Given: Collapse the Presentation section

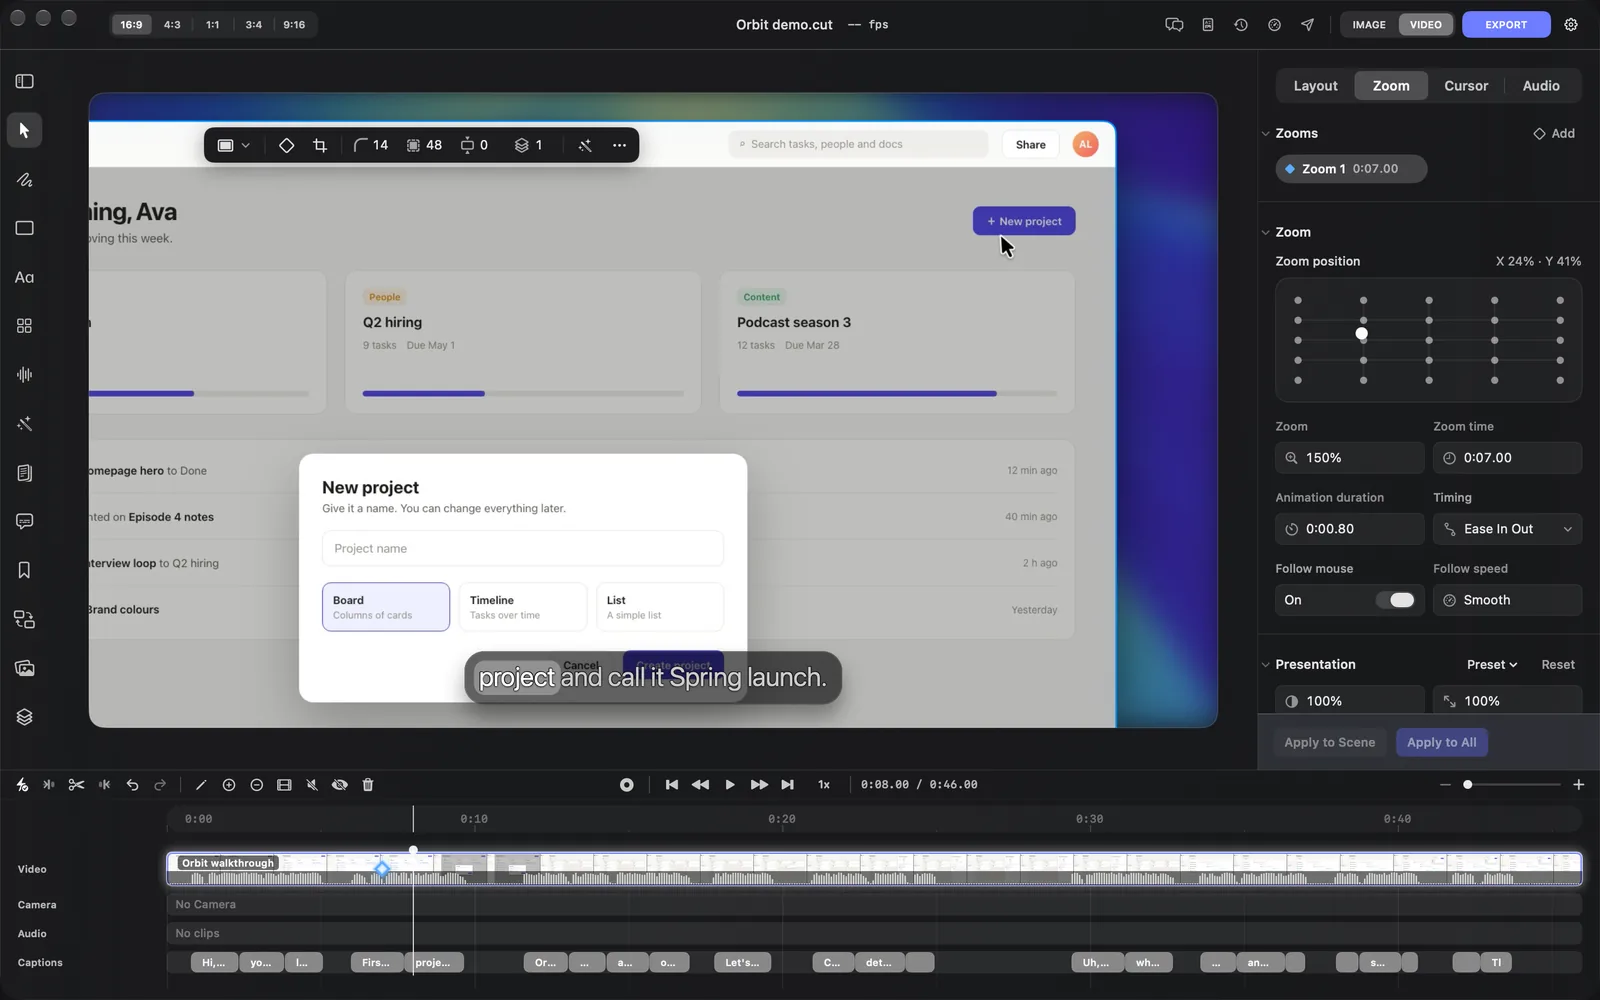Looking at the screenshot, I should click(x=1266, y=665).
